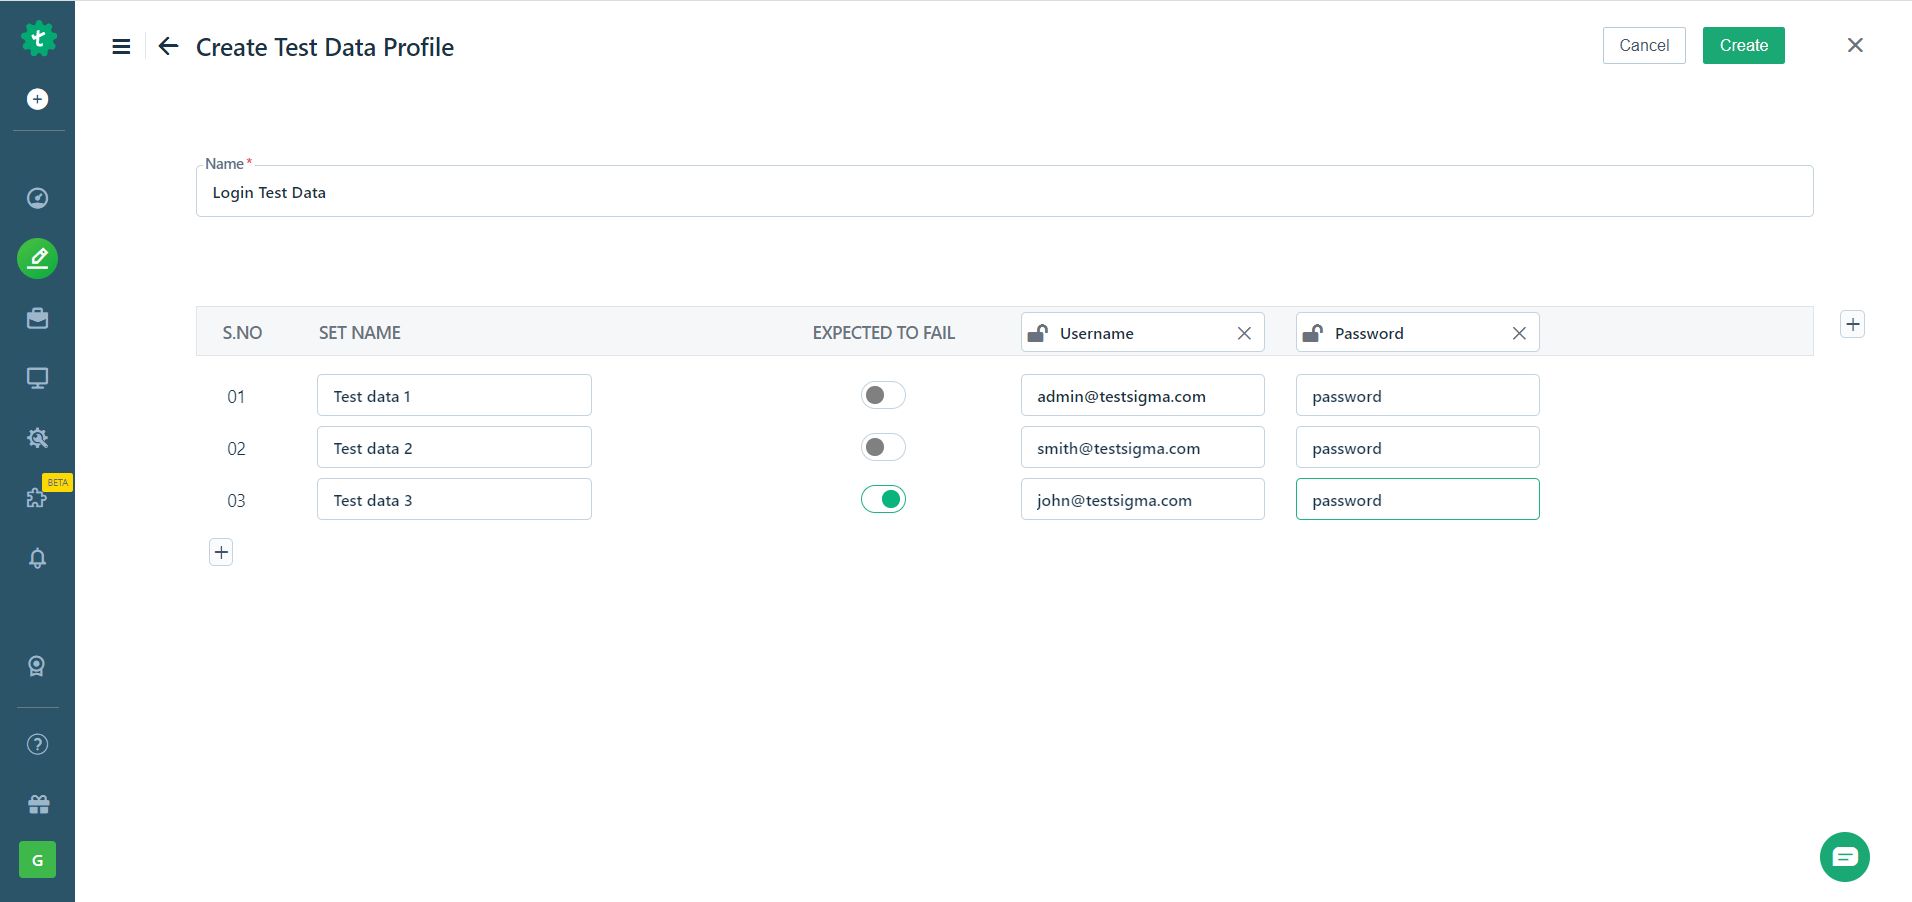This screenshot has height=902, width=1912.
Task: Open the hamburger menu beside the page title
Action: (120, 46)
